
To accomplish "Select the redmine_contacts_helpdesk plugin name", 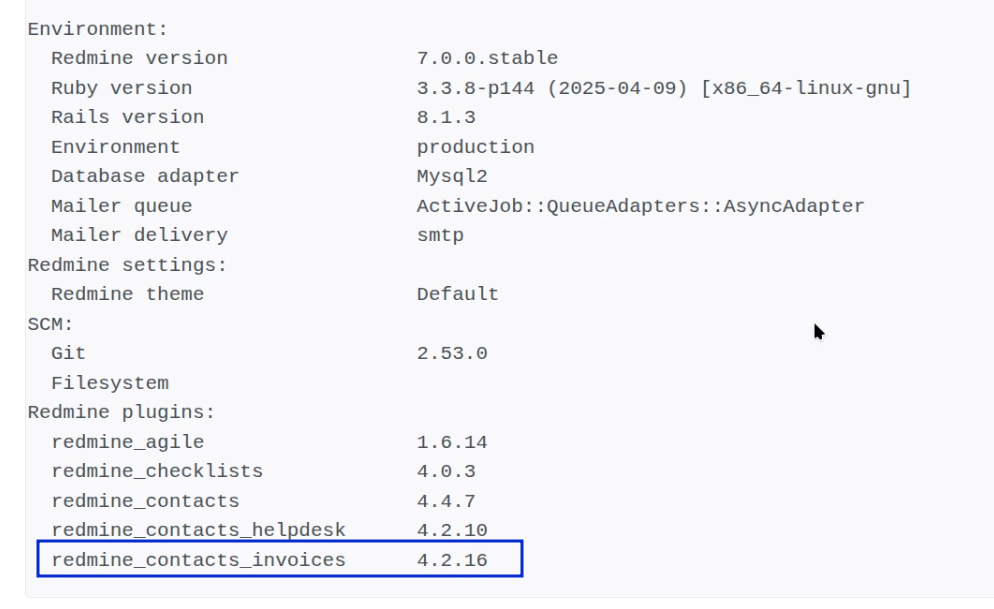I will (x=198, y=530).
